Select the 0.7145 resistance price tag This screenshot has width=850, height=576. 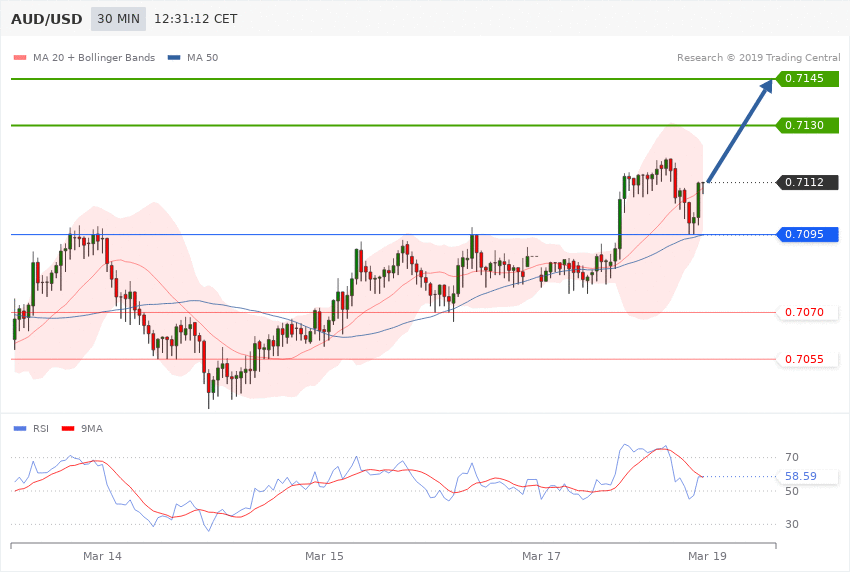click(x=808, y=79)
